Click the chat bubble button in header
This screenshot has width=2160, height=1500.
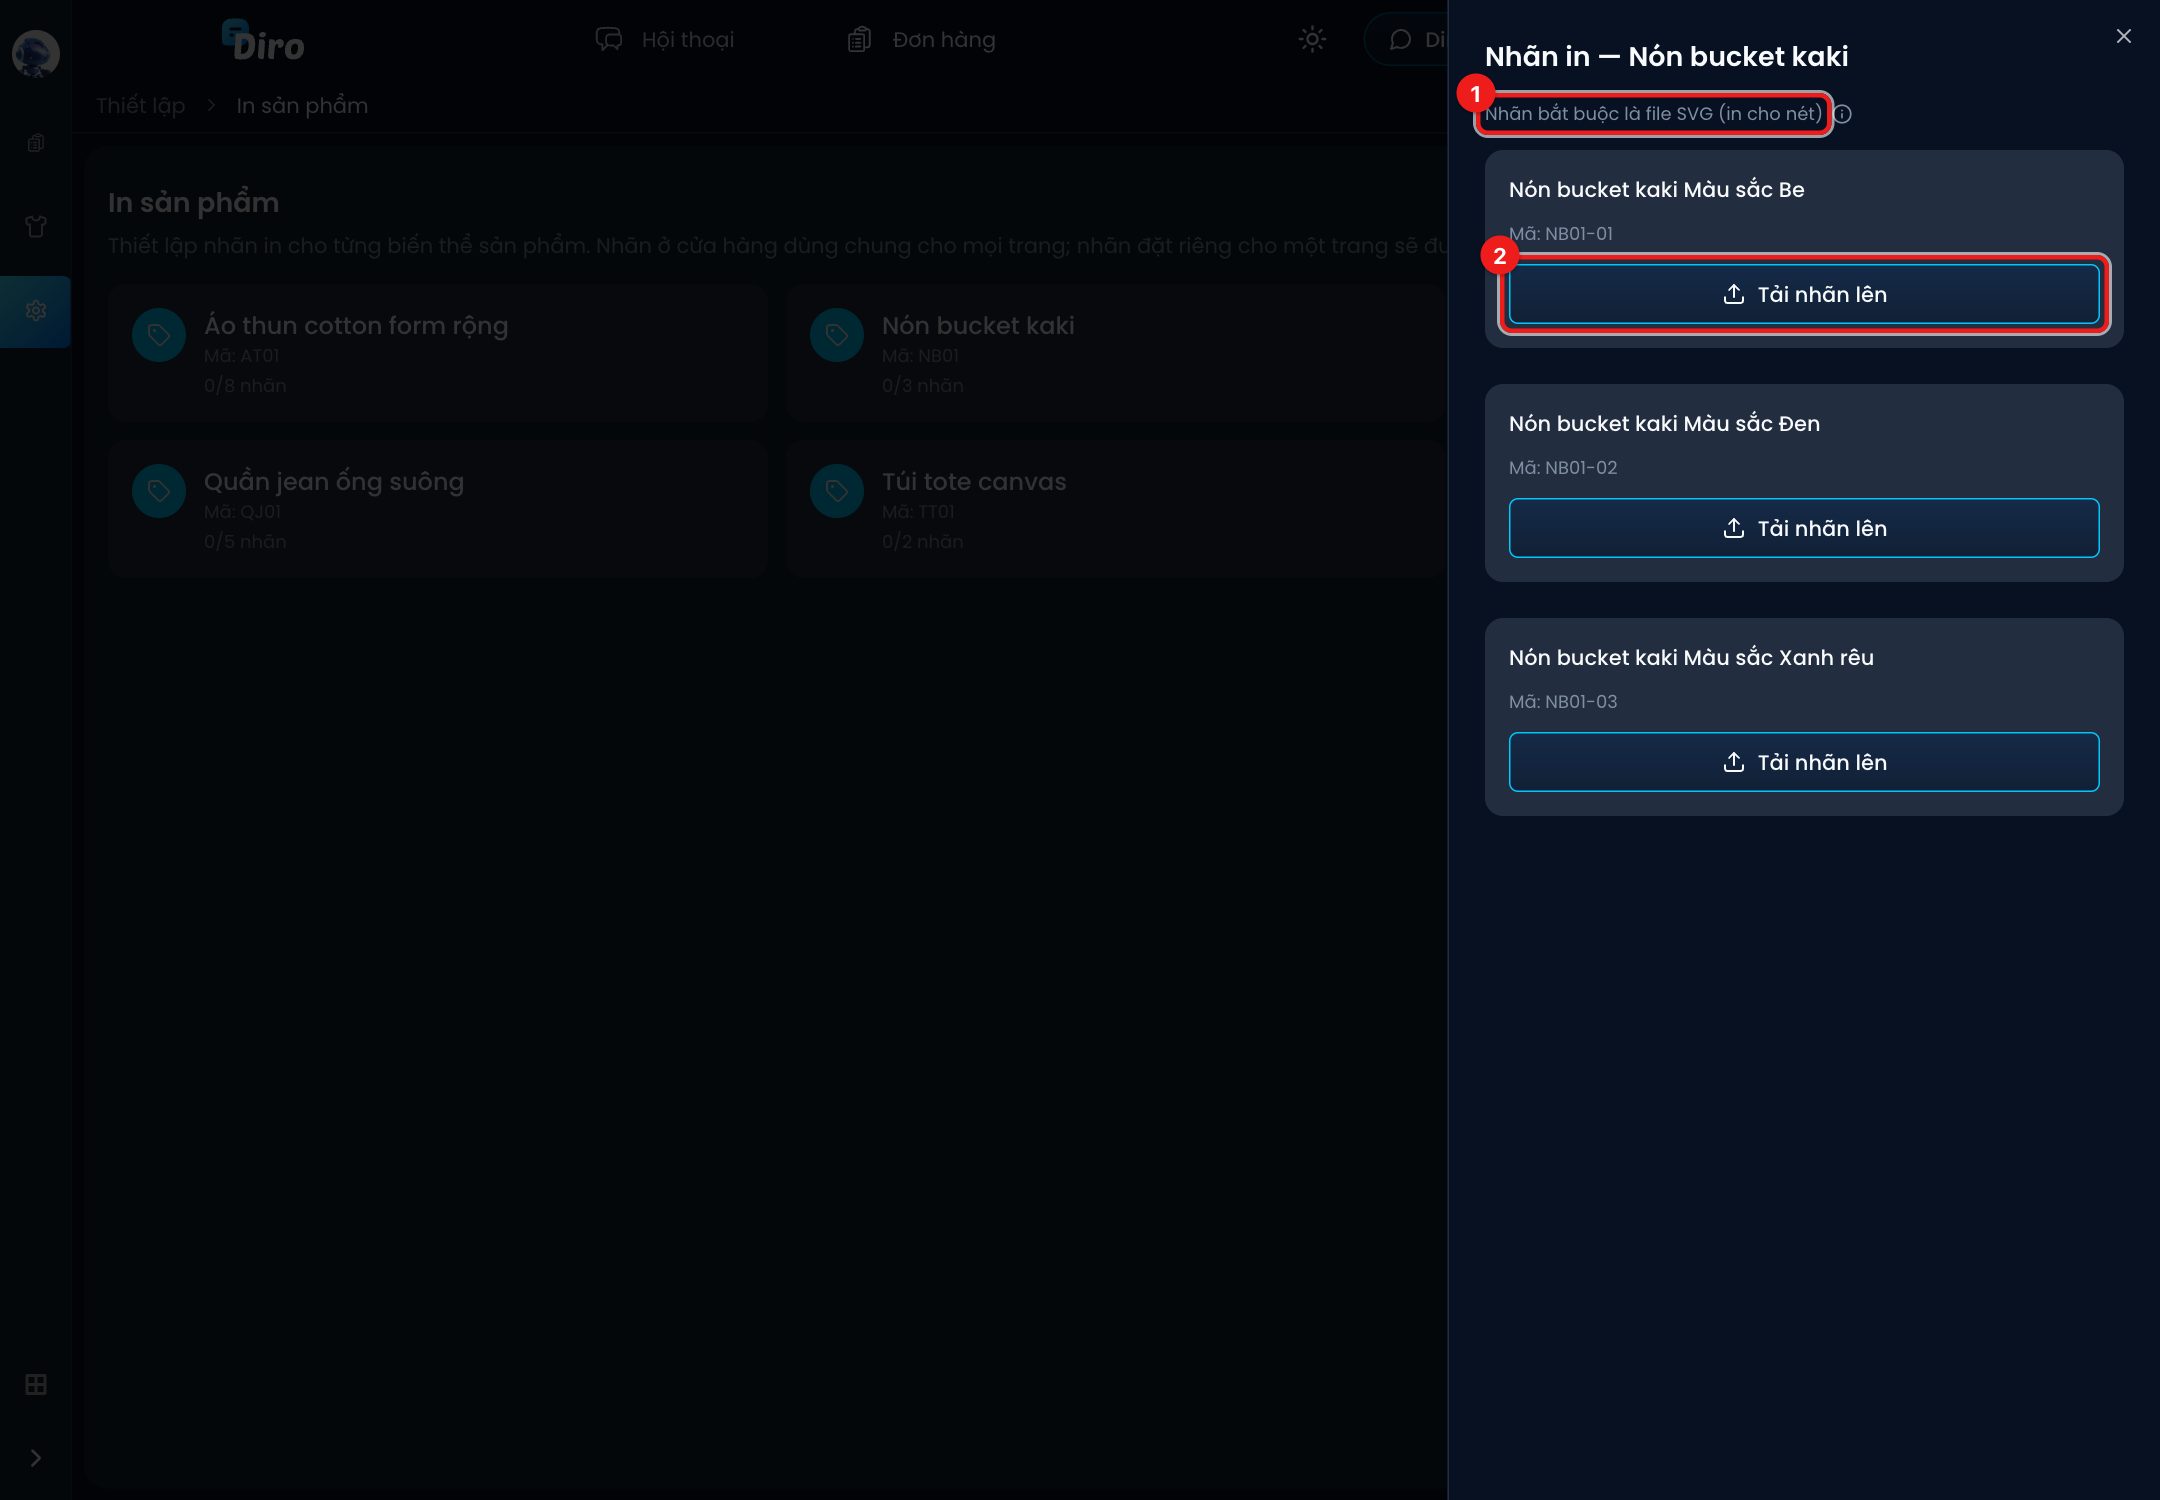[x=1406, y=39]
